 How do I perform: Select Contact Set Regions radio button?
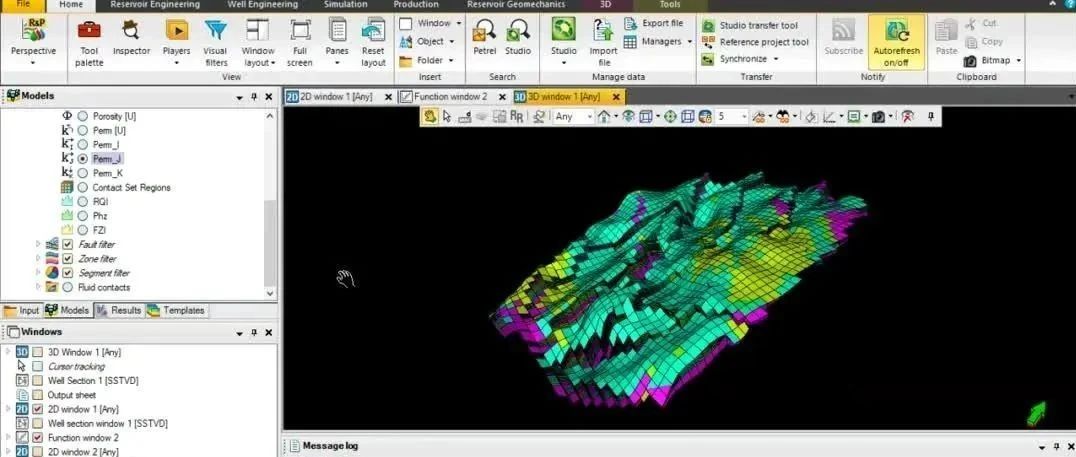pos(82,187)
